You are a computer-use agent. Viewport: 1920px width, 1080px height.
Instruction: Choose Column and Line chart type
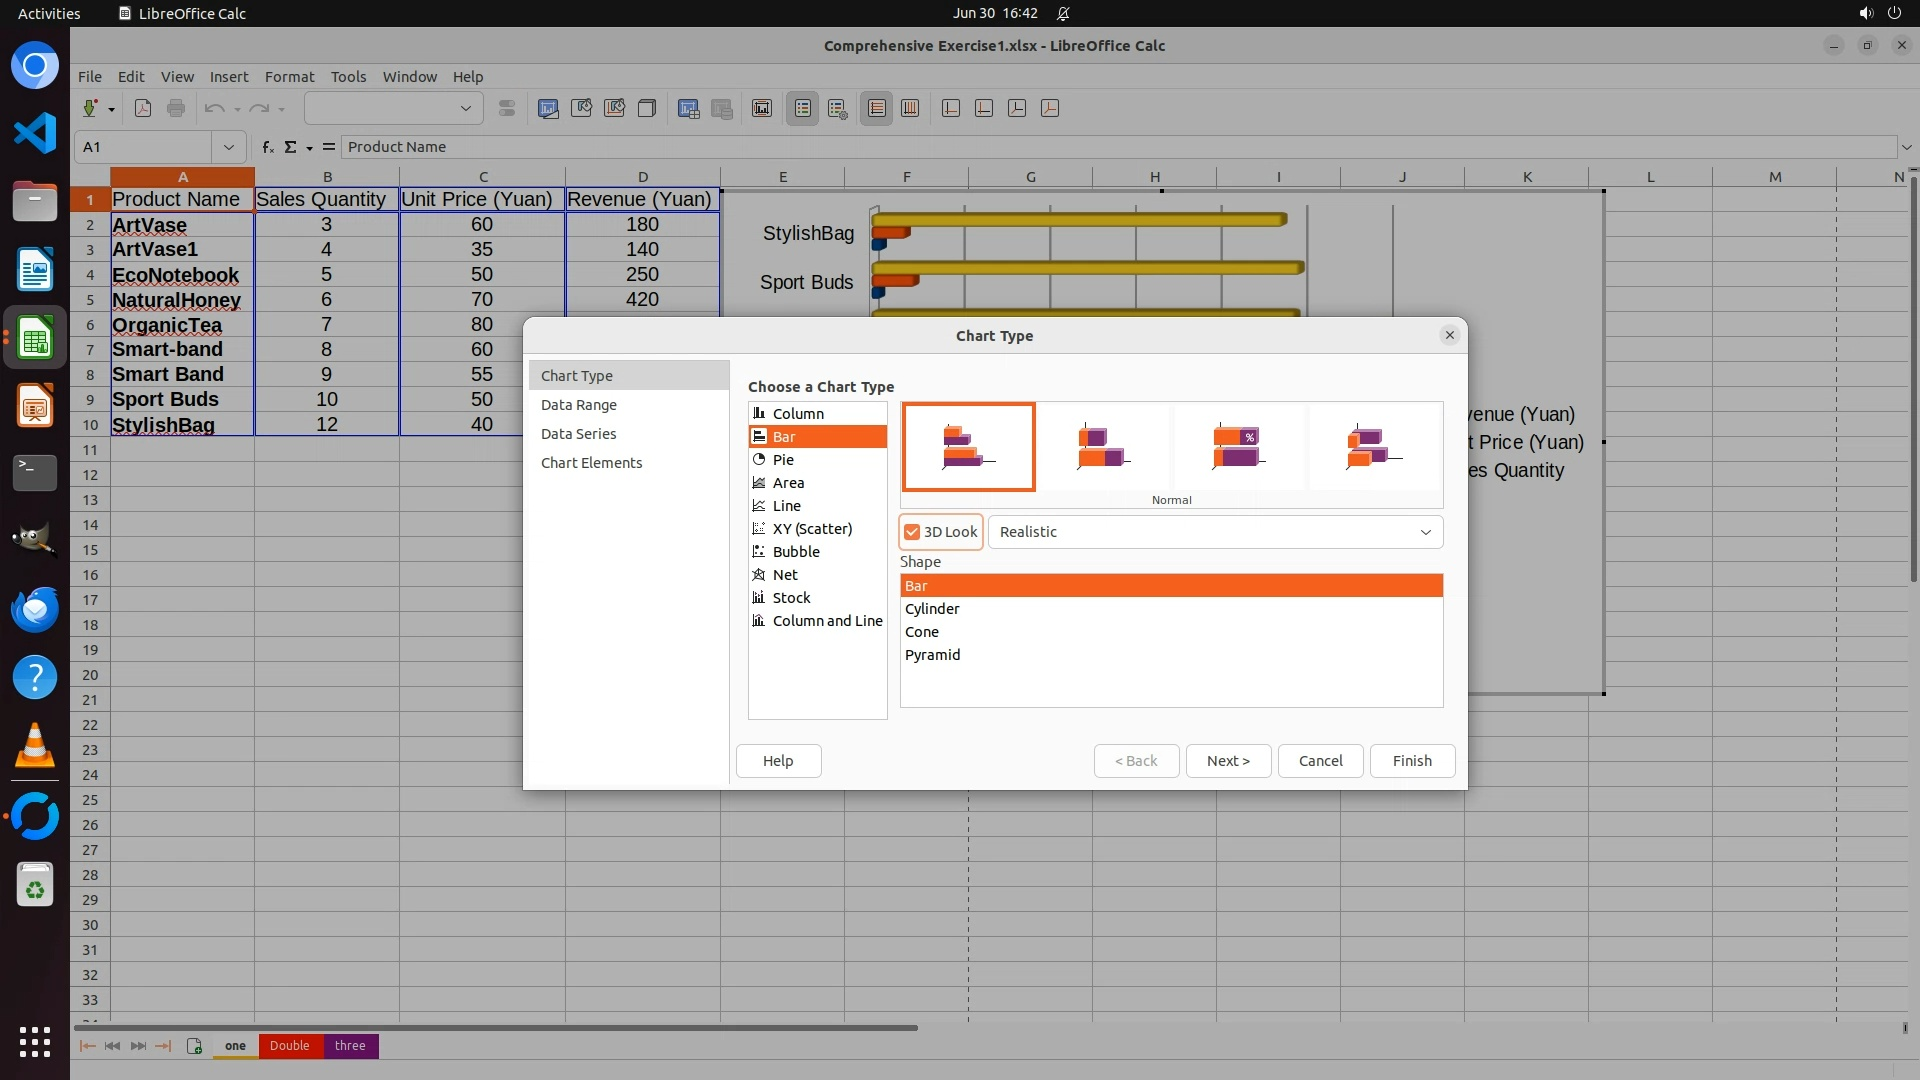[826, 621]
